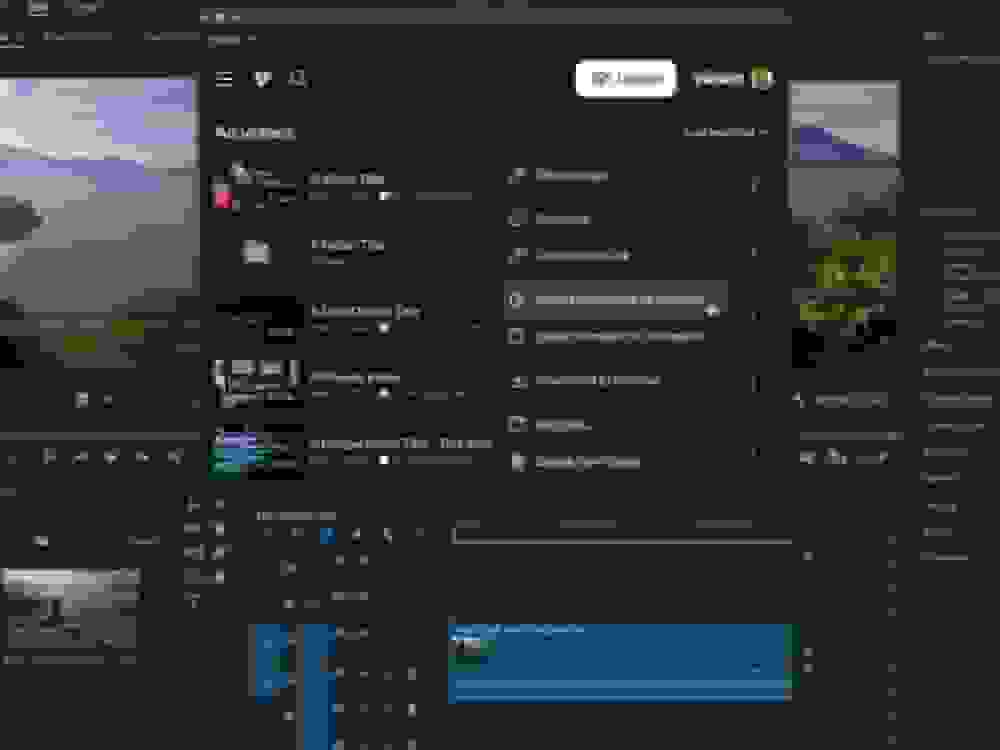Choose the last context menu entry with file icon

576,462
